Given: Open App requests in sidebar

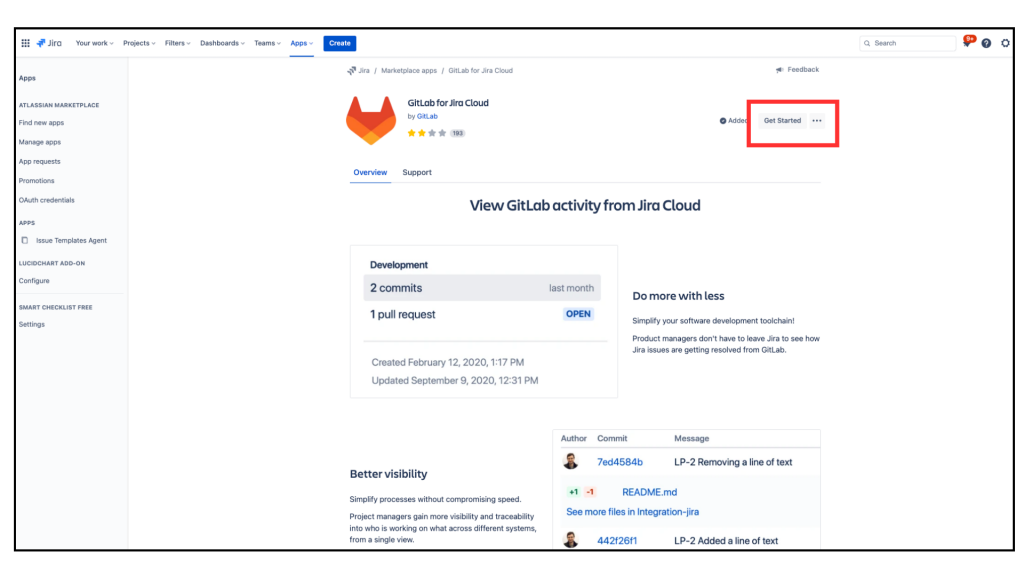Looking at the screenshot, I should tap(39, 161).
